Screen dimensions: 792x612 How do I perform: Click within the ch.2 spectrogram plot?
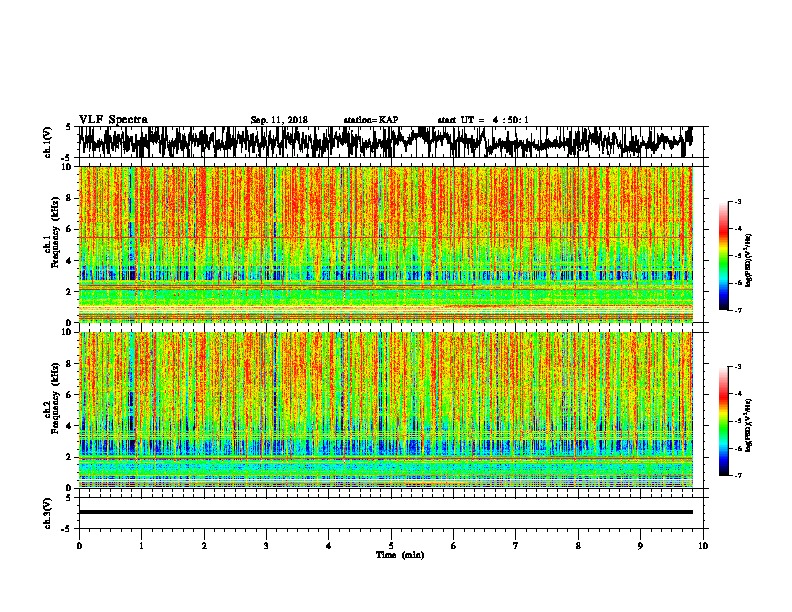[x=386, y=410]
